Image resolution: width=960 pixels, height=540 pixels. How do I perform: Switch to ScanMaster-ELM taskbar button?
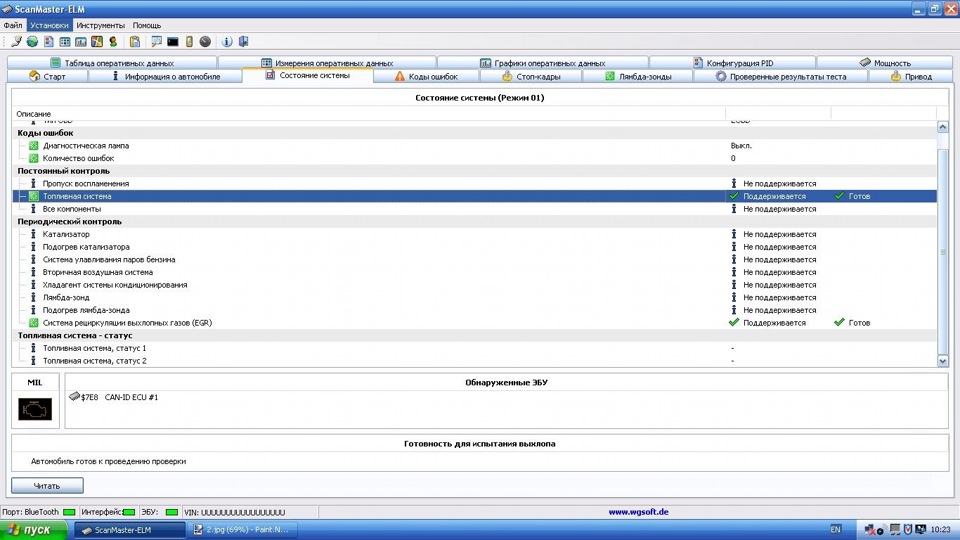click(129, 530)
